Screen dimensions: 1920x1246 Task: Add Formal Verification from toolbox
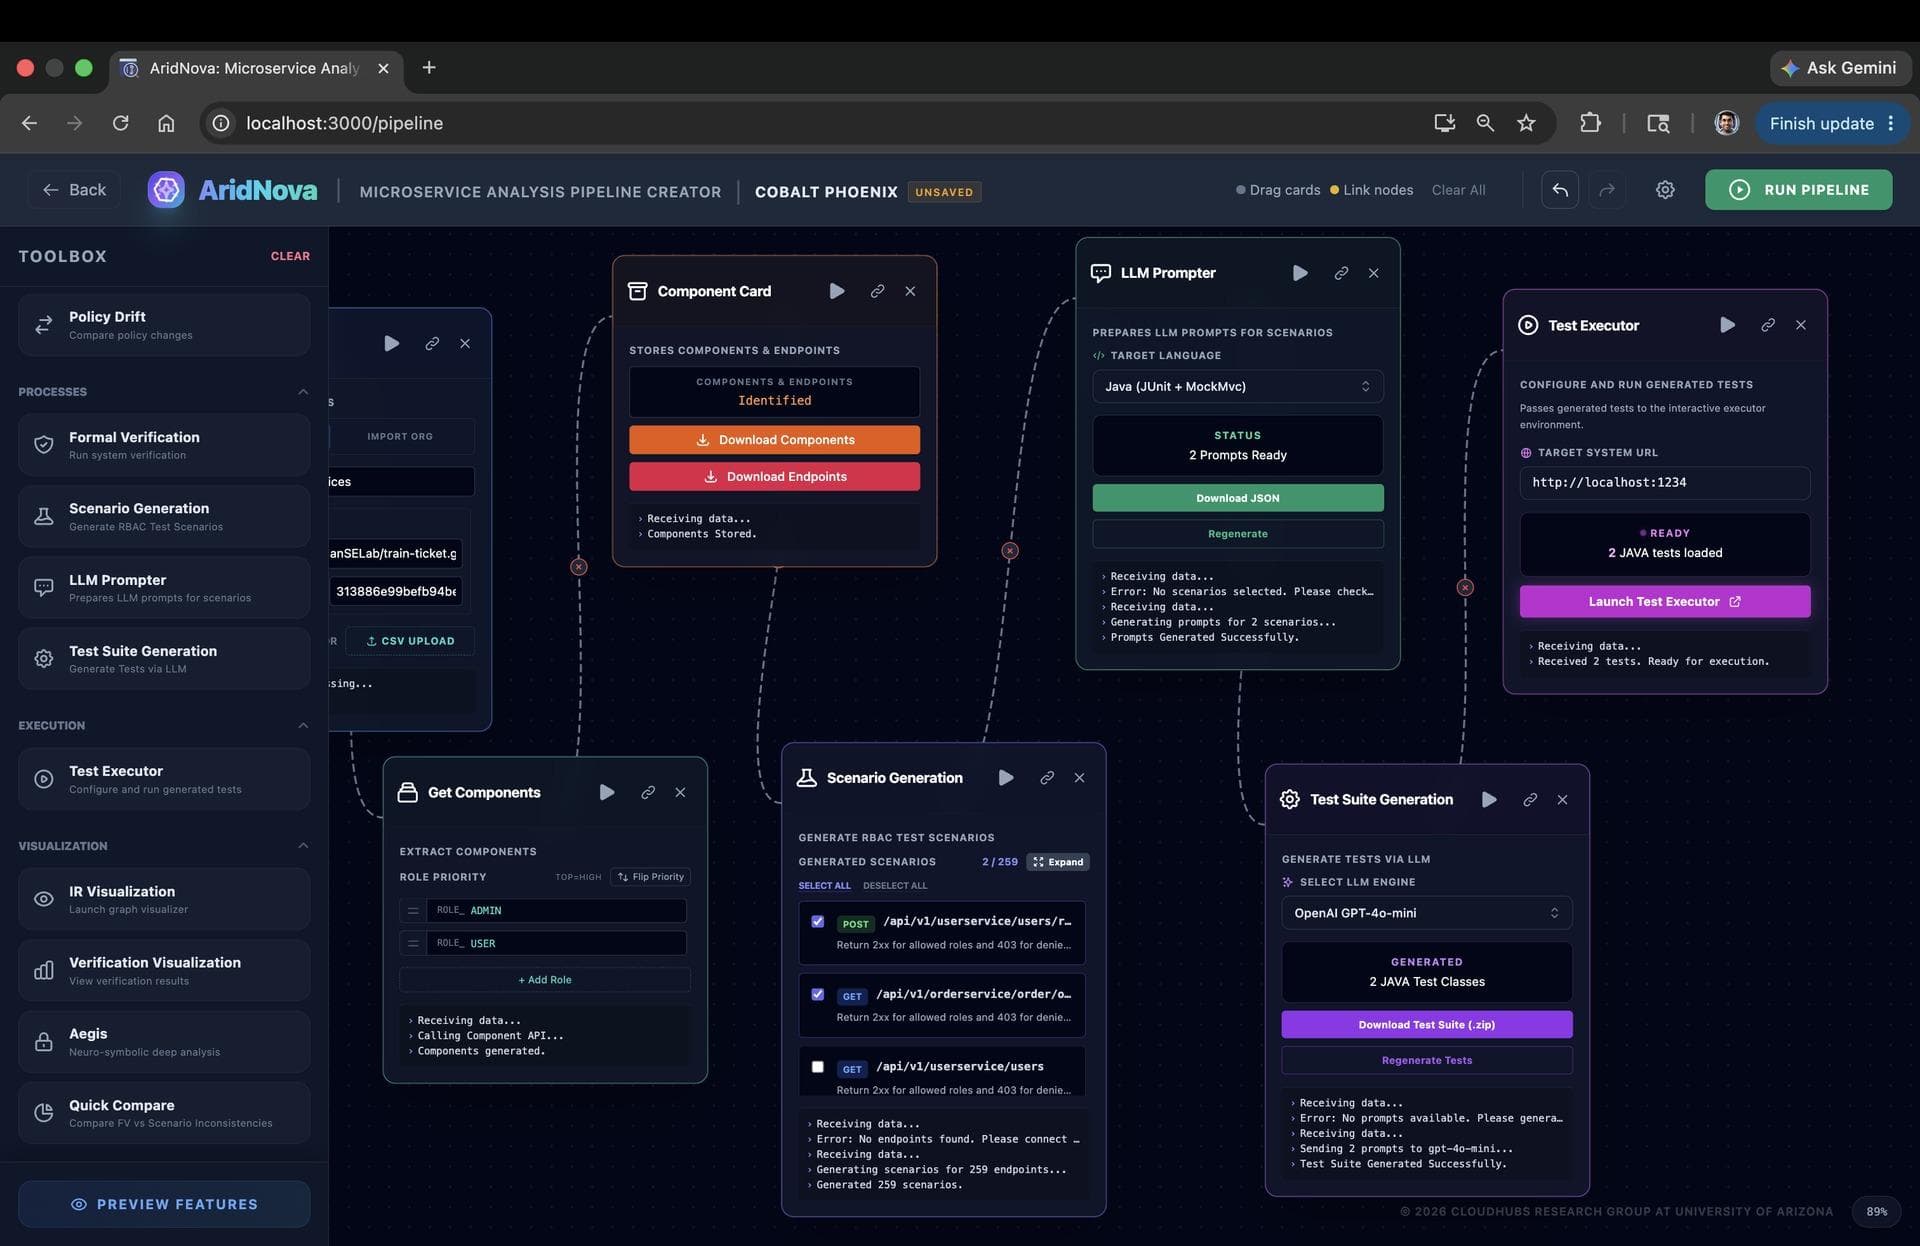point(164,445)
